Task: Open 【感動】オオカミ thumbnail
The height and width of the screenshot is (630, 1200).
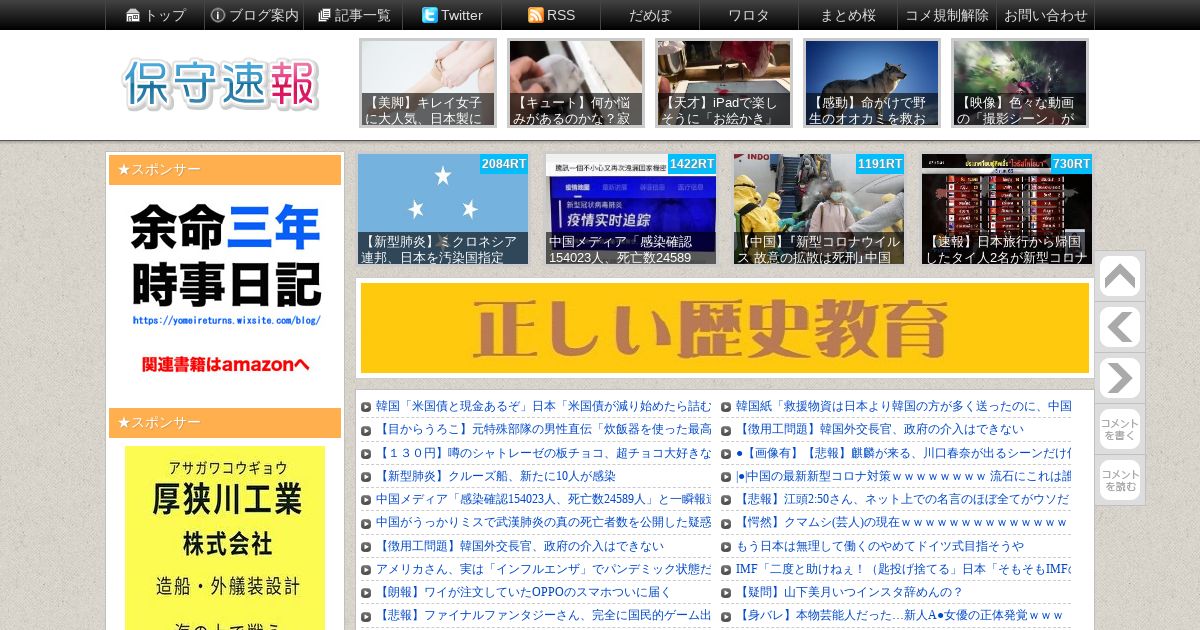Action: pyautogui.click(x=872, y=83)
